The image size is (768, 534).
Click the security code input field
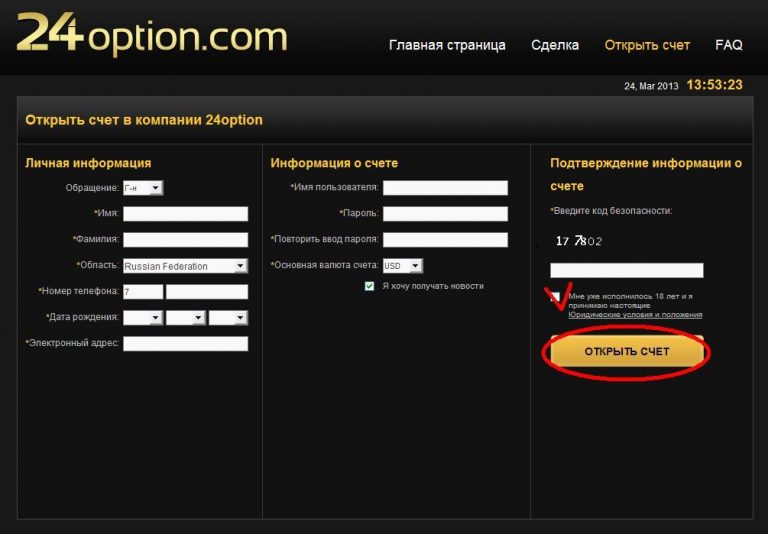(627, 270)
